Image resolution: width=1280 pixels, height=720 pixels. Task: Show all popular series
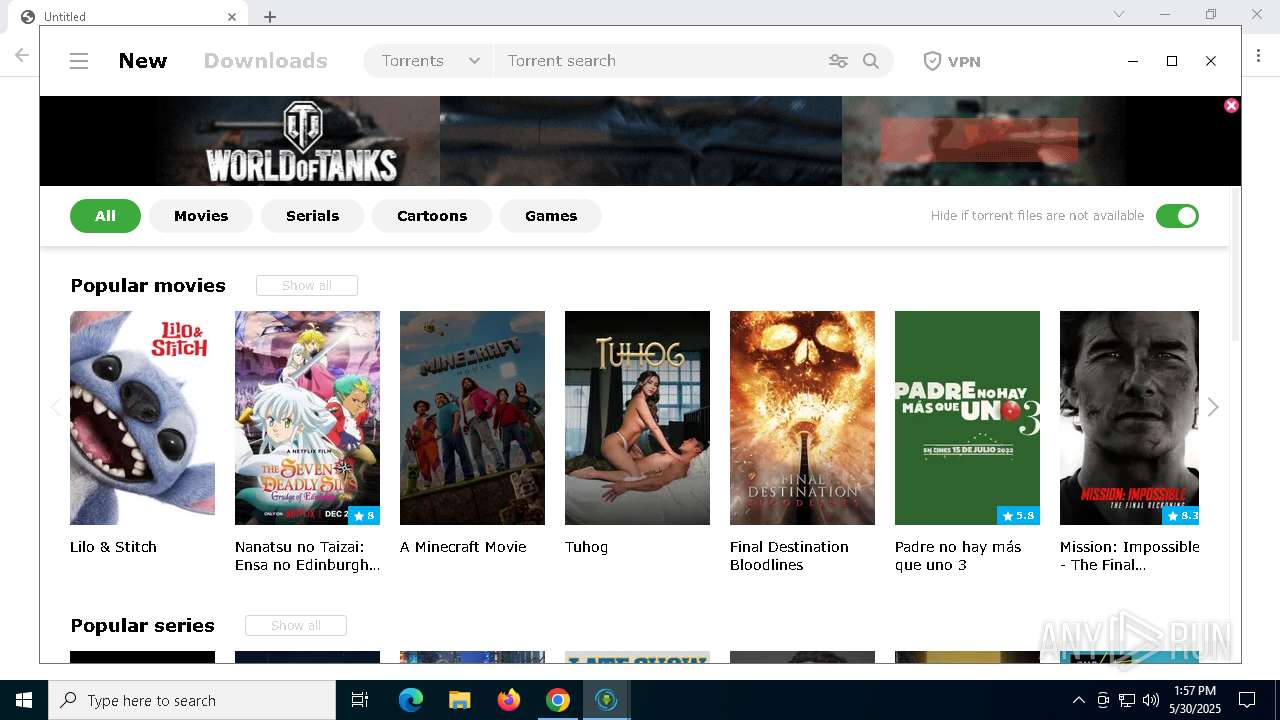point(296,626)
